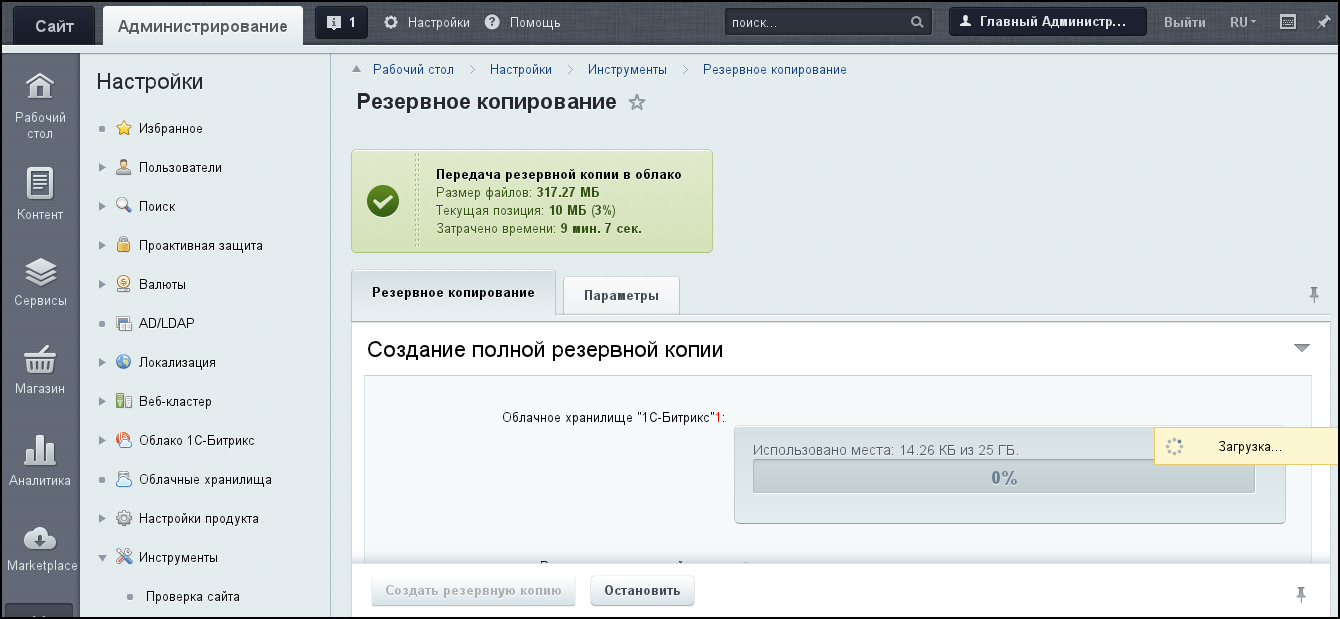Toggle the pin icon in bottom button bar
The height and width of the screenshot is (619, 1340).
tap(1301, 594)
